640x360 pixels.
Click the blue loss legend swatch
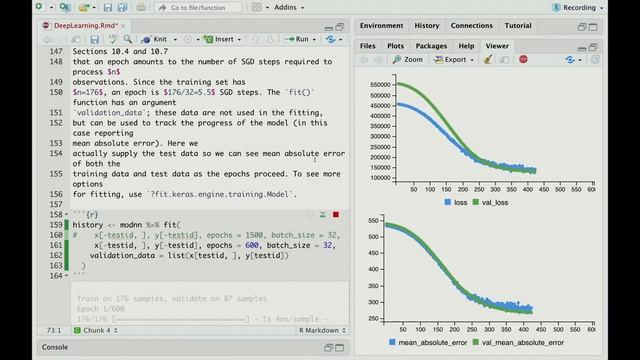pos(448,202)
